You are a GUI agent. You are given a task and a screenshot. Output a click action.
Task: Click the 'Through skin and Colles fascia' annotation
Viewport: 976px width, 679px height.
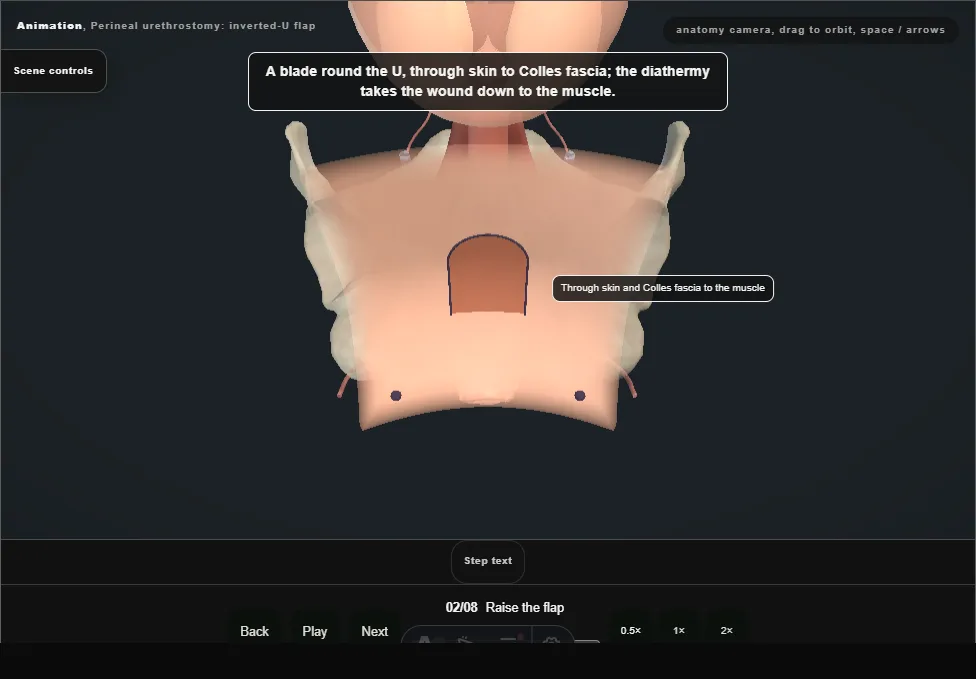[663, 288]
